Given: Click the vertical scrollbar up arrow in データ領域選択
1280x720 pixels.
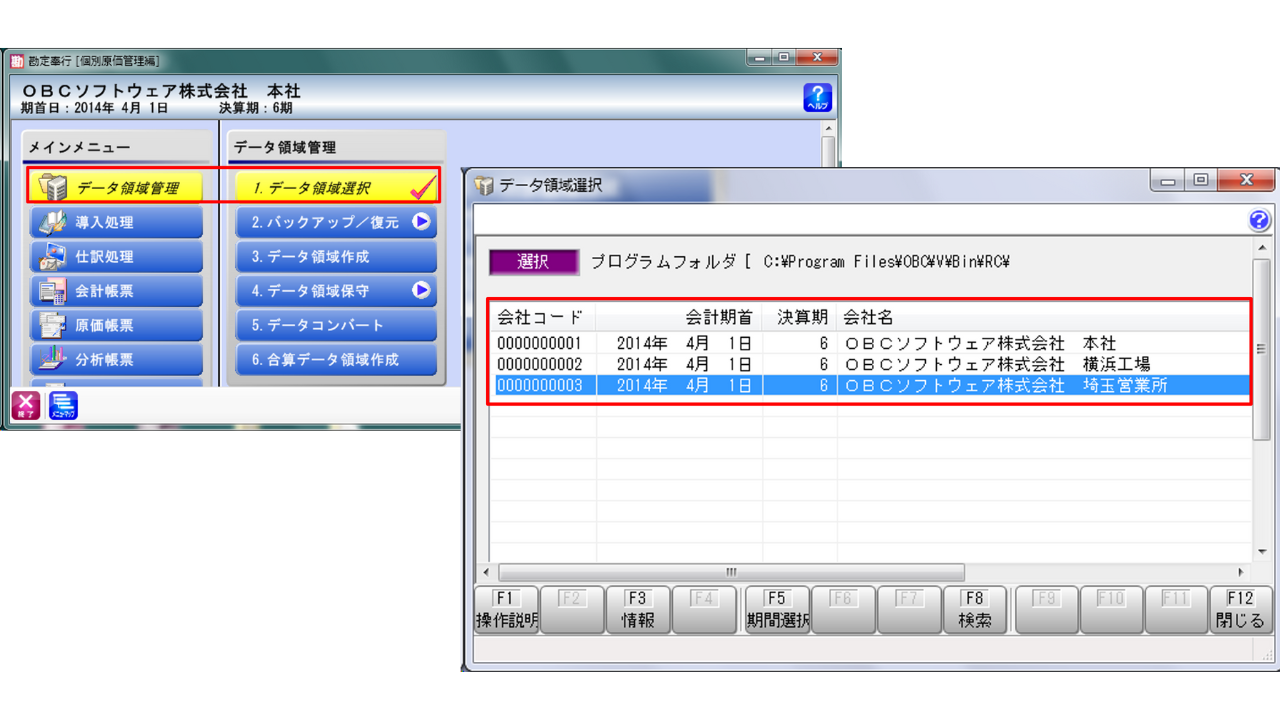Looking at the screenshot, I should point(1262,248).
